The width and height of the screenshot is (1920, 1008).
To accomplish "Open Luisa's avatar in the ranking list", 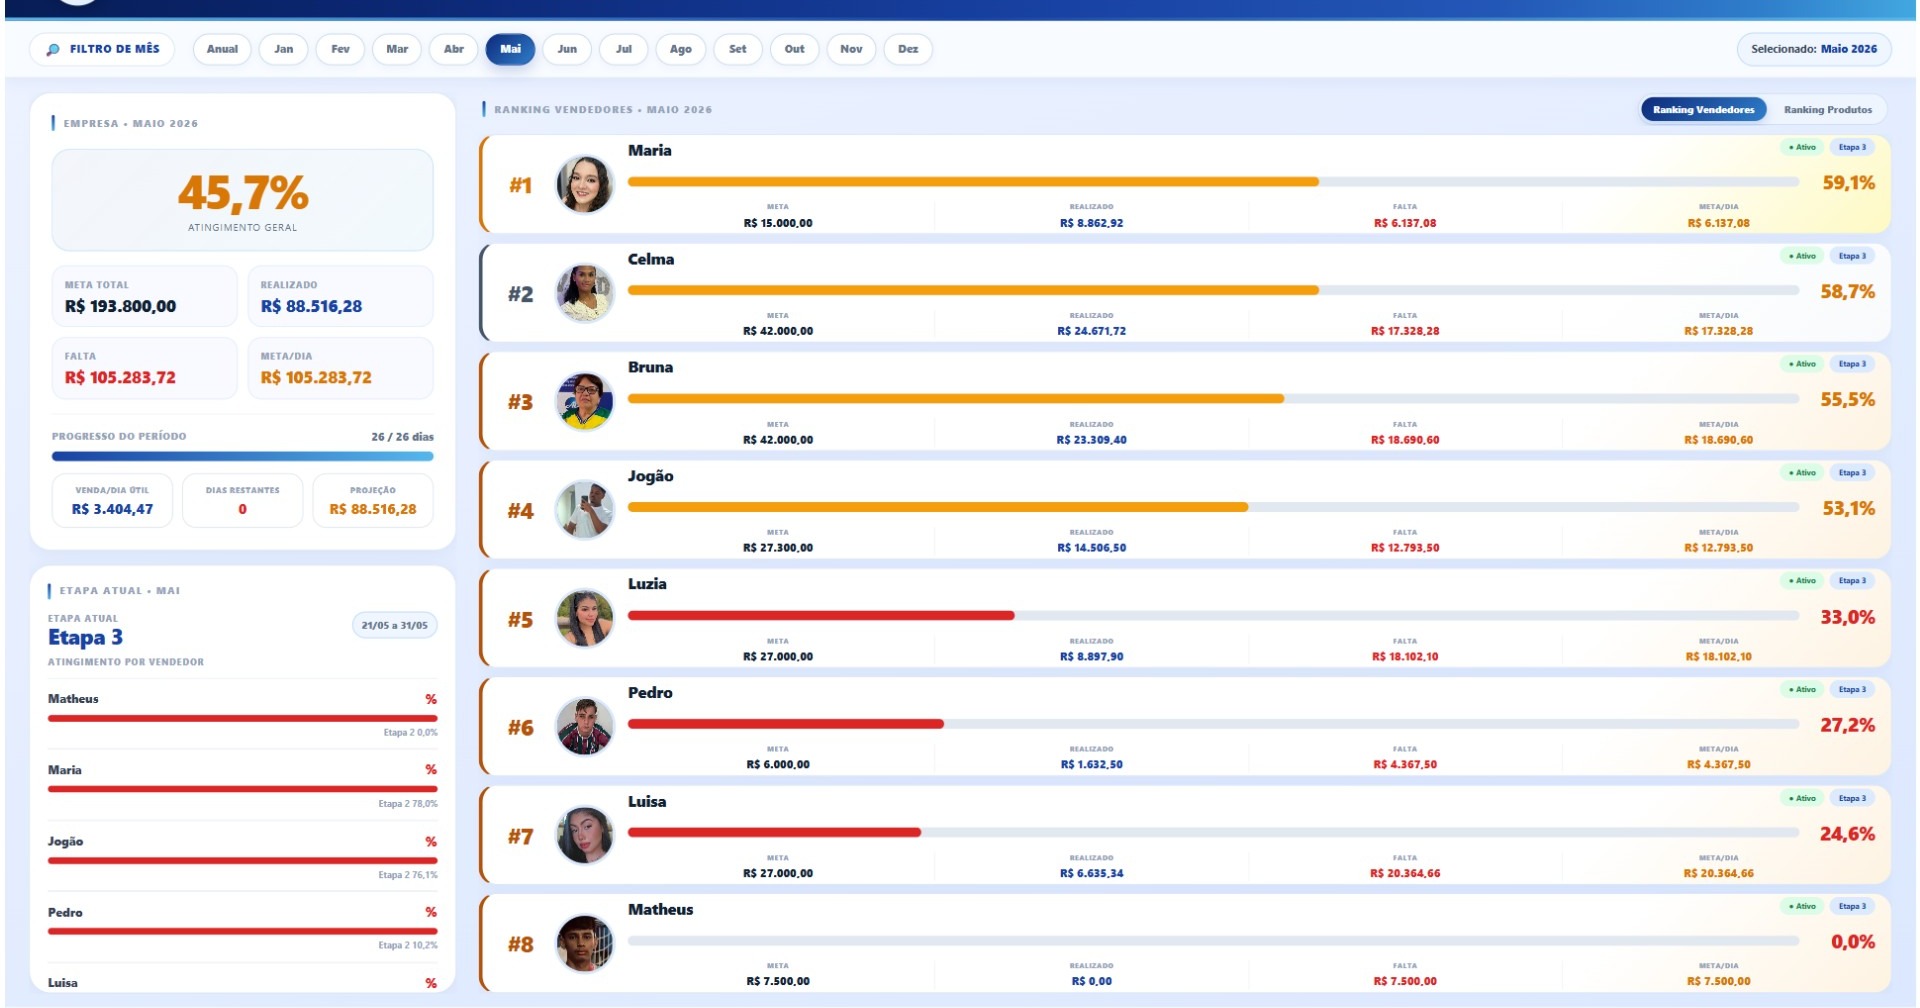I will tap(584, 836).
